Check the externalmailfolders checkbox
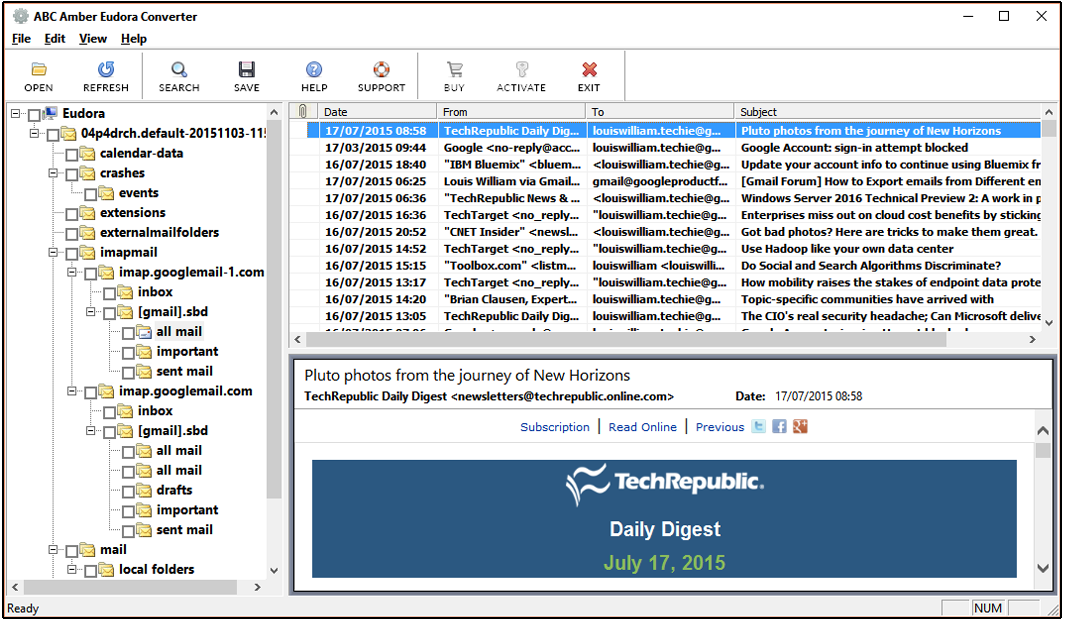Screen dimensions: 1066x620 click(71, 234)
